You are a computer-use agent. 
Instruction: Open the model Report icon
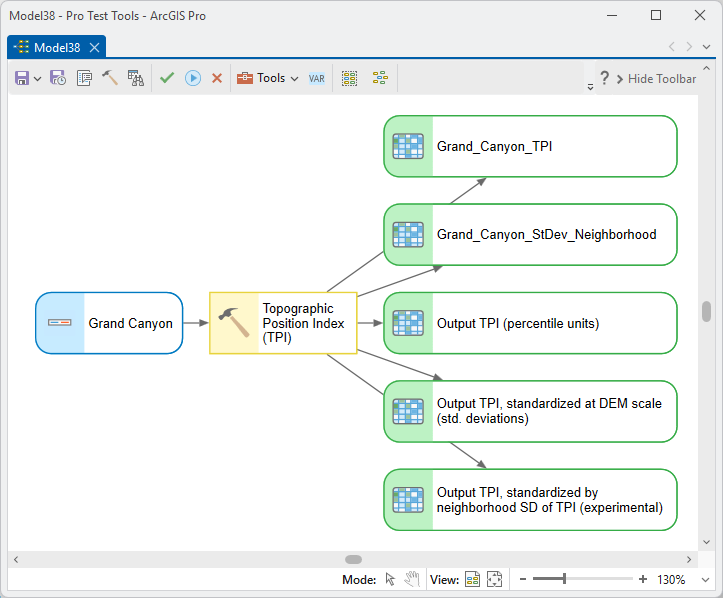tap(136, 78)
